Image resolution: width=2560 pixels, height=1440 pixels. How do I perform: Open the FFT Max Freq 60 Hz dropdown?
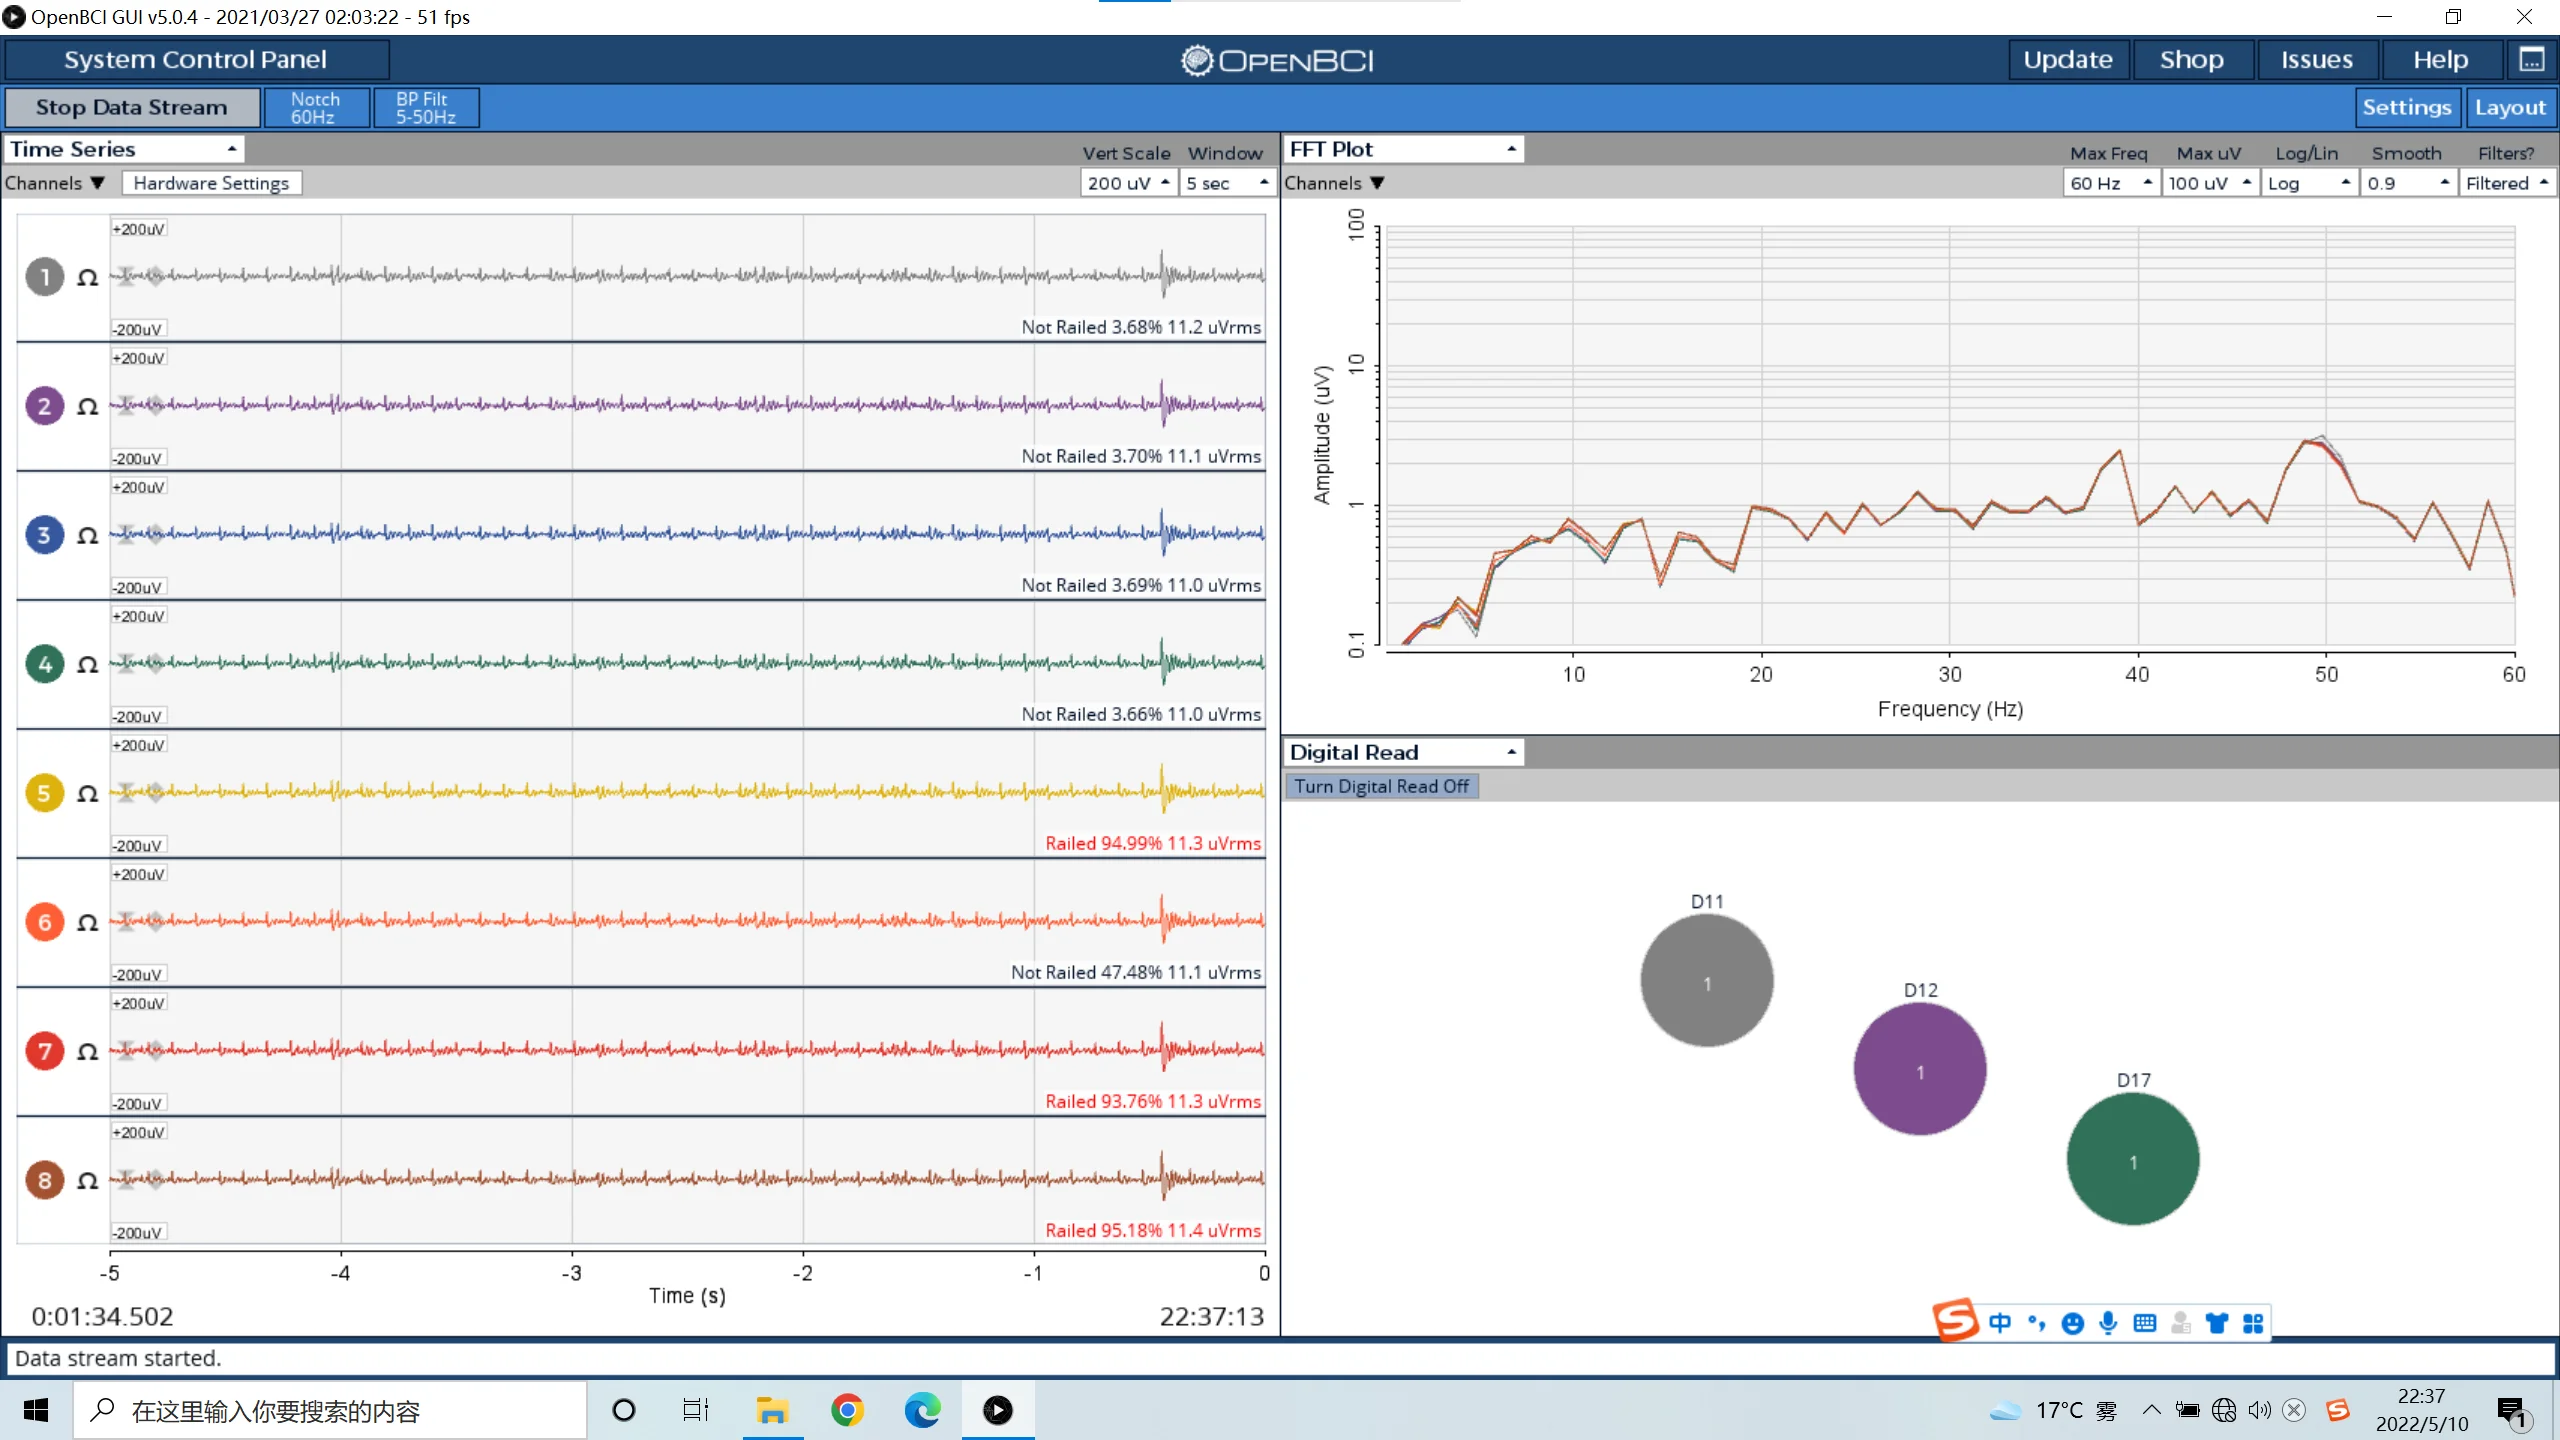click(2110, 183)
